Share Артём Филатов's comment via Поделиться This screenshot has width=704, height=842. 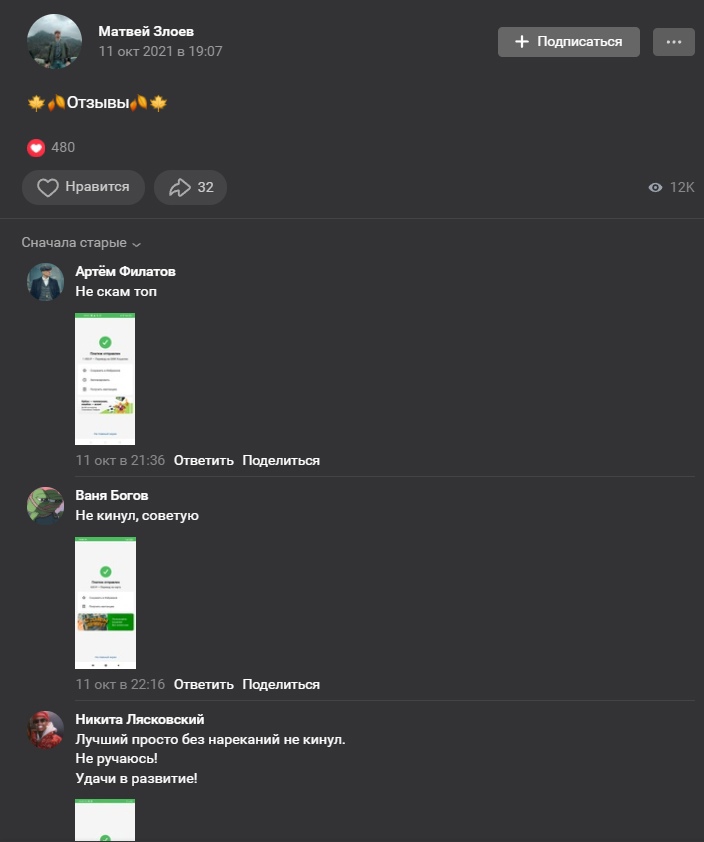tap(281, 461)
